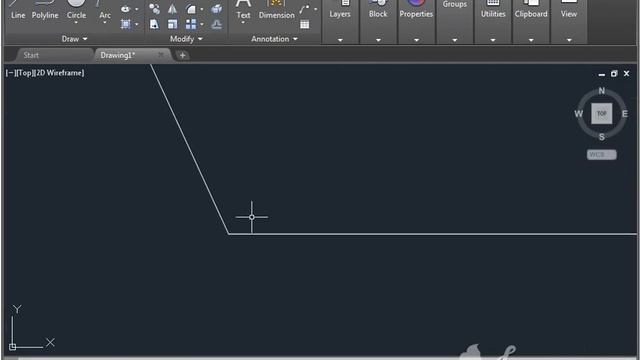Open the Ellipse options dropdown arrow
This screenshot has height=360, width=640.
pos(136,9)
